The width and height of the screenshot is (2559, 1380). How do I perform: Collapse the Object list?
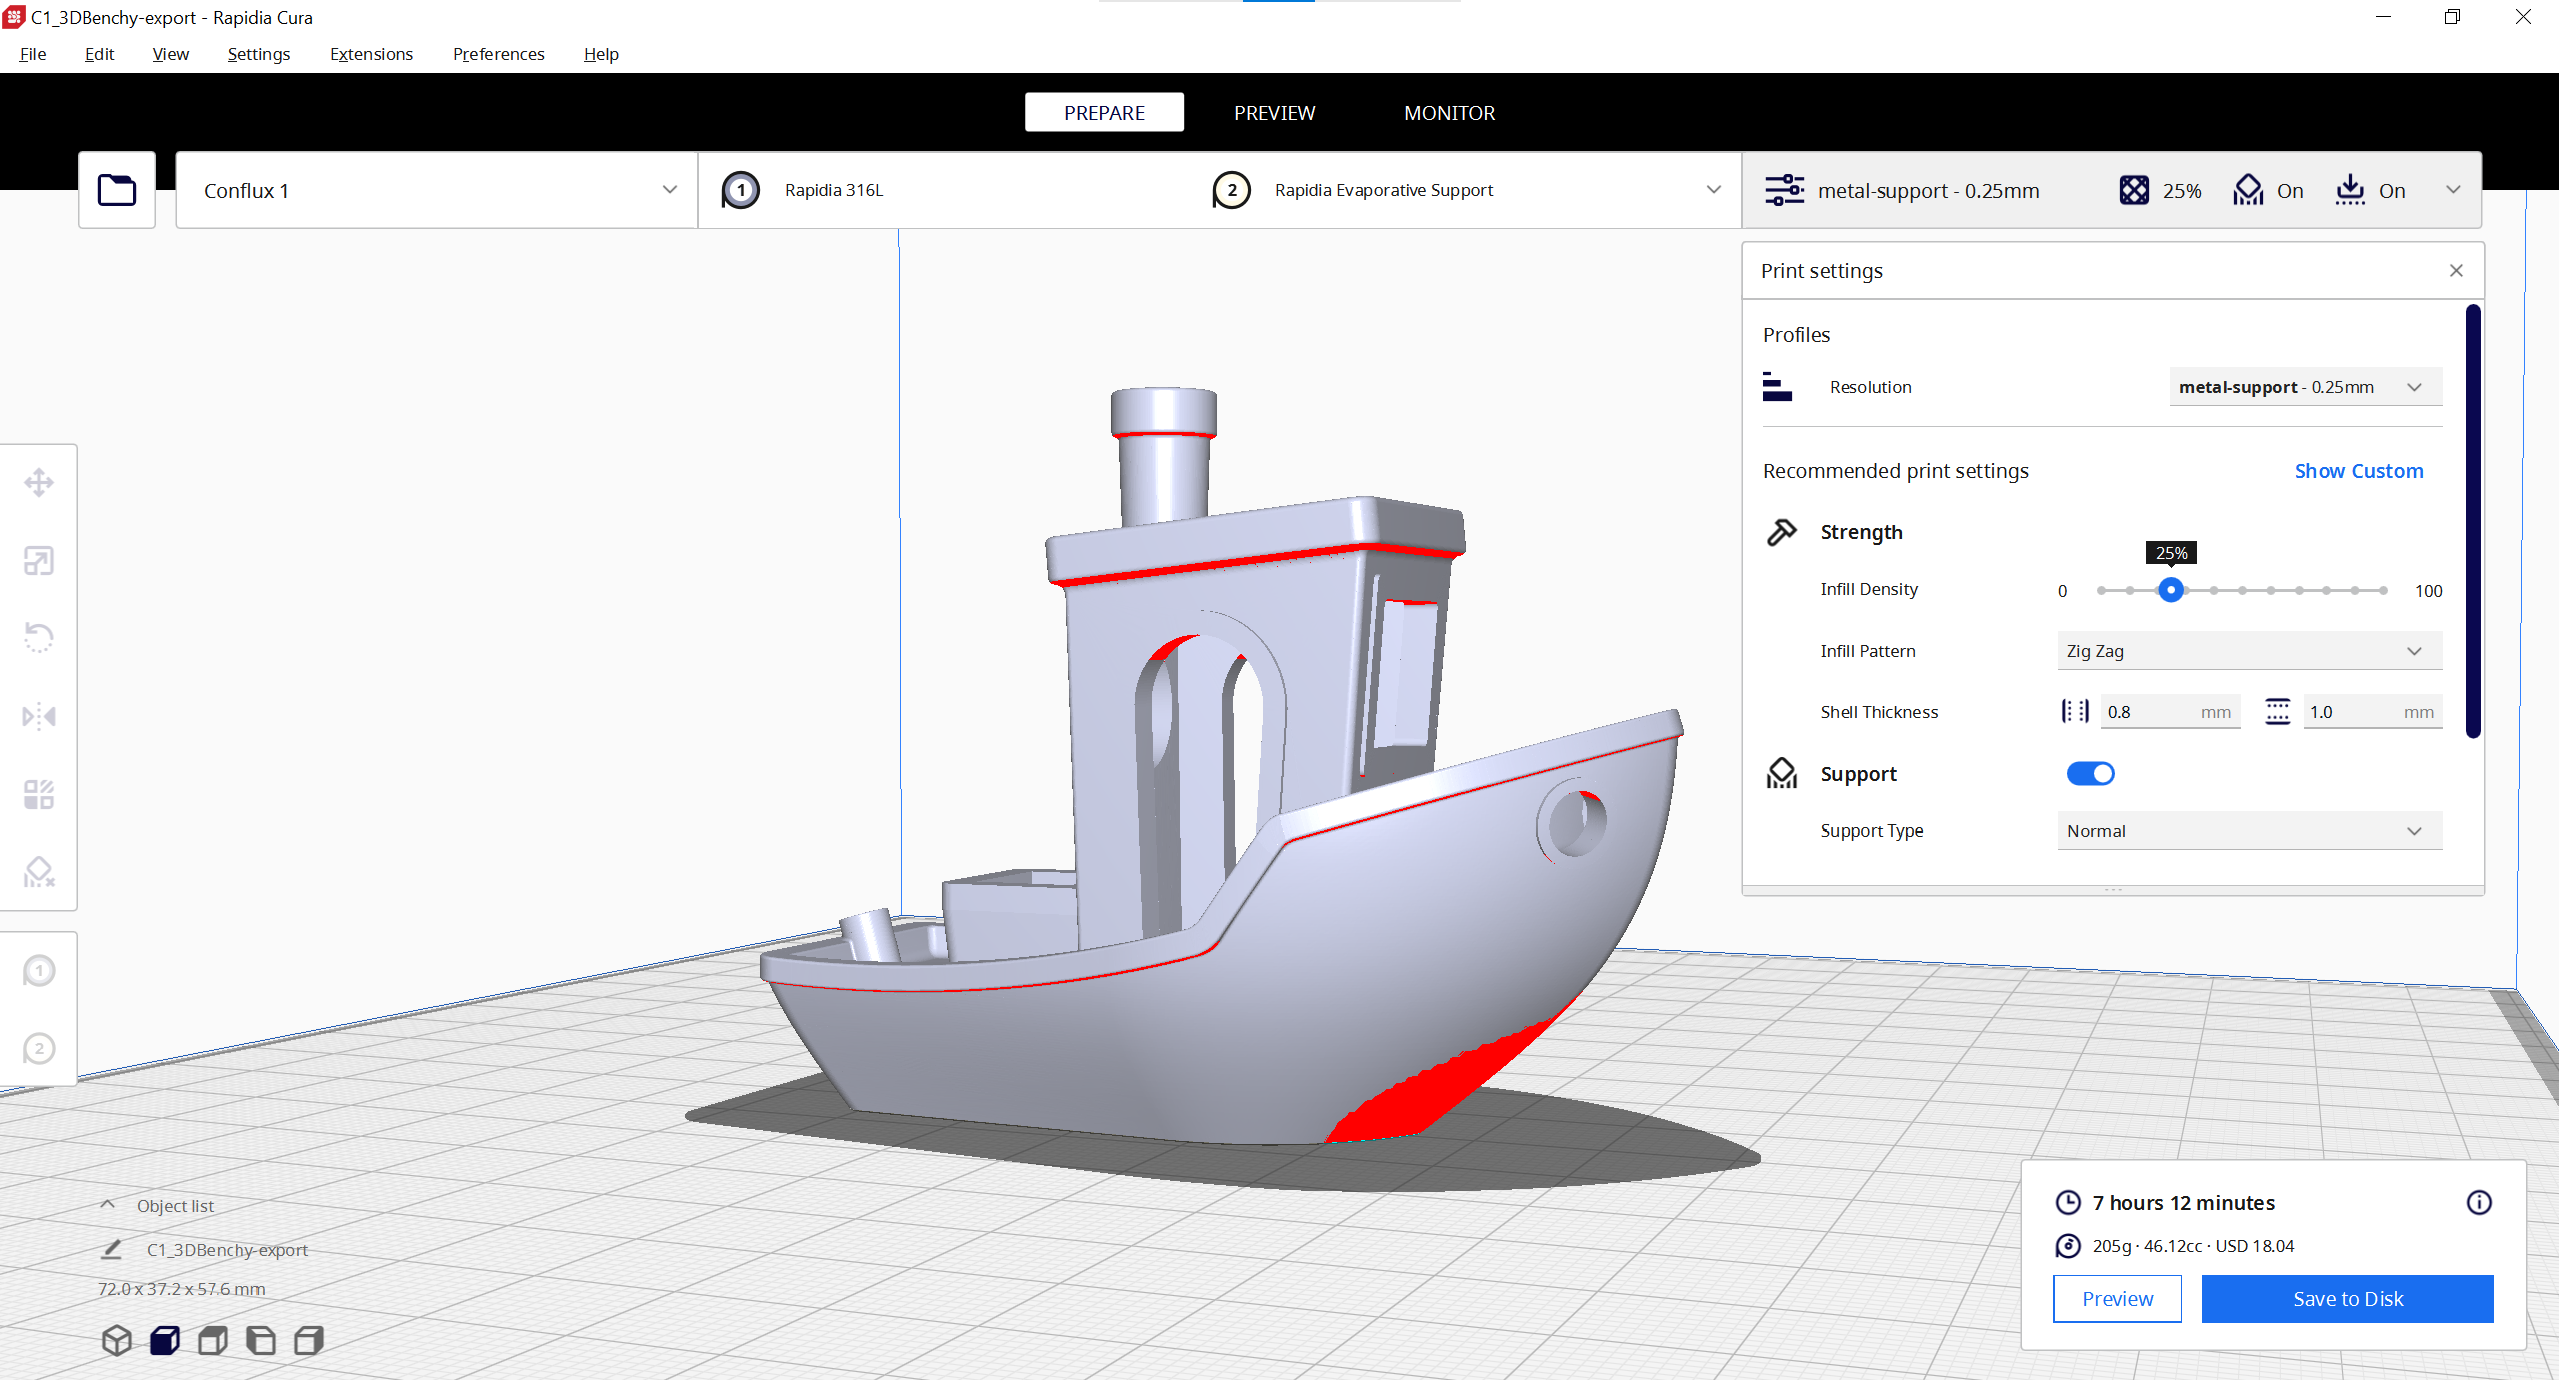[x=108, y=1205]
